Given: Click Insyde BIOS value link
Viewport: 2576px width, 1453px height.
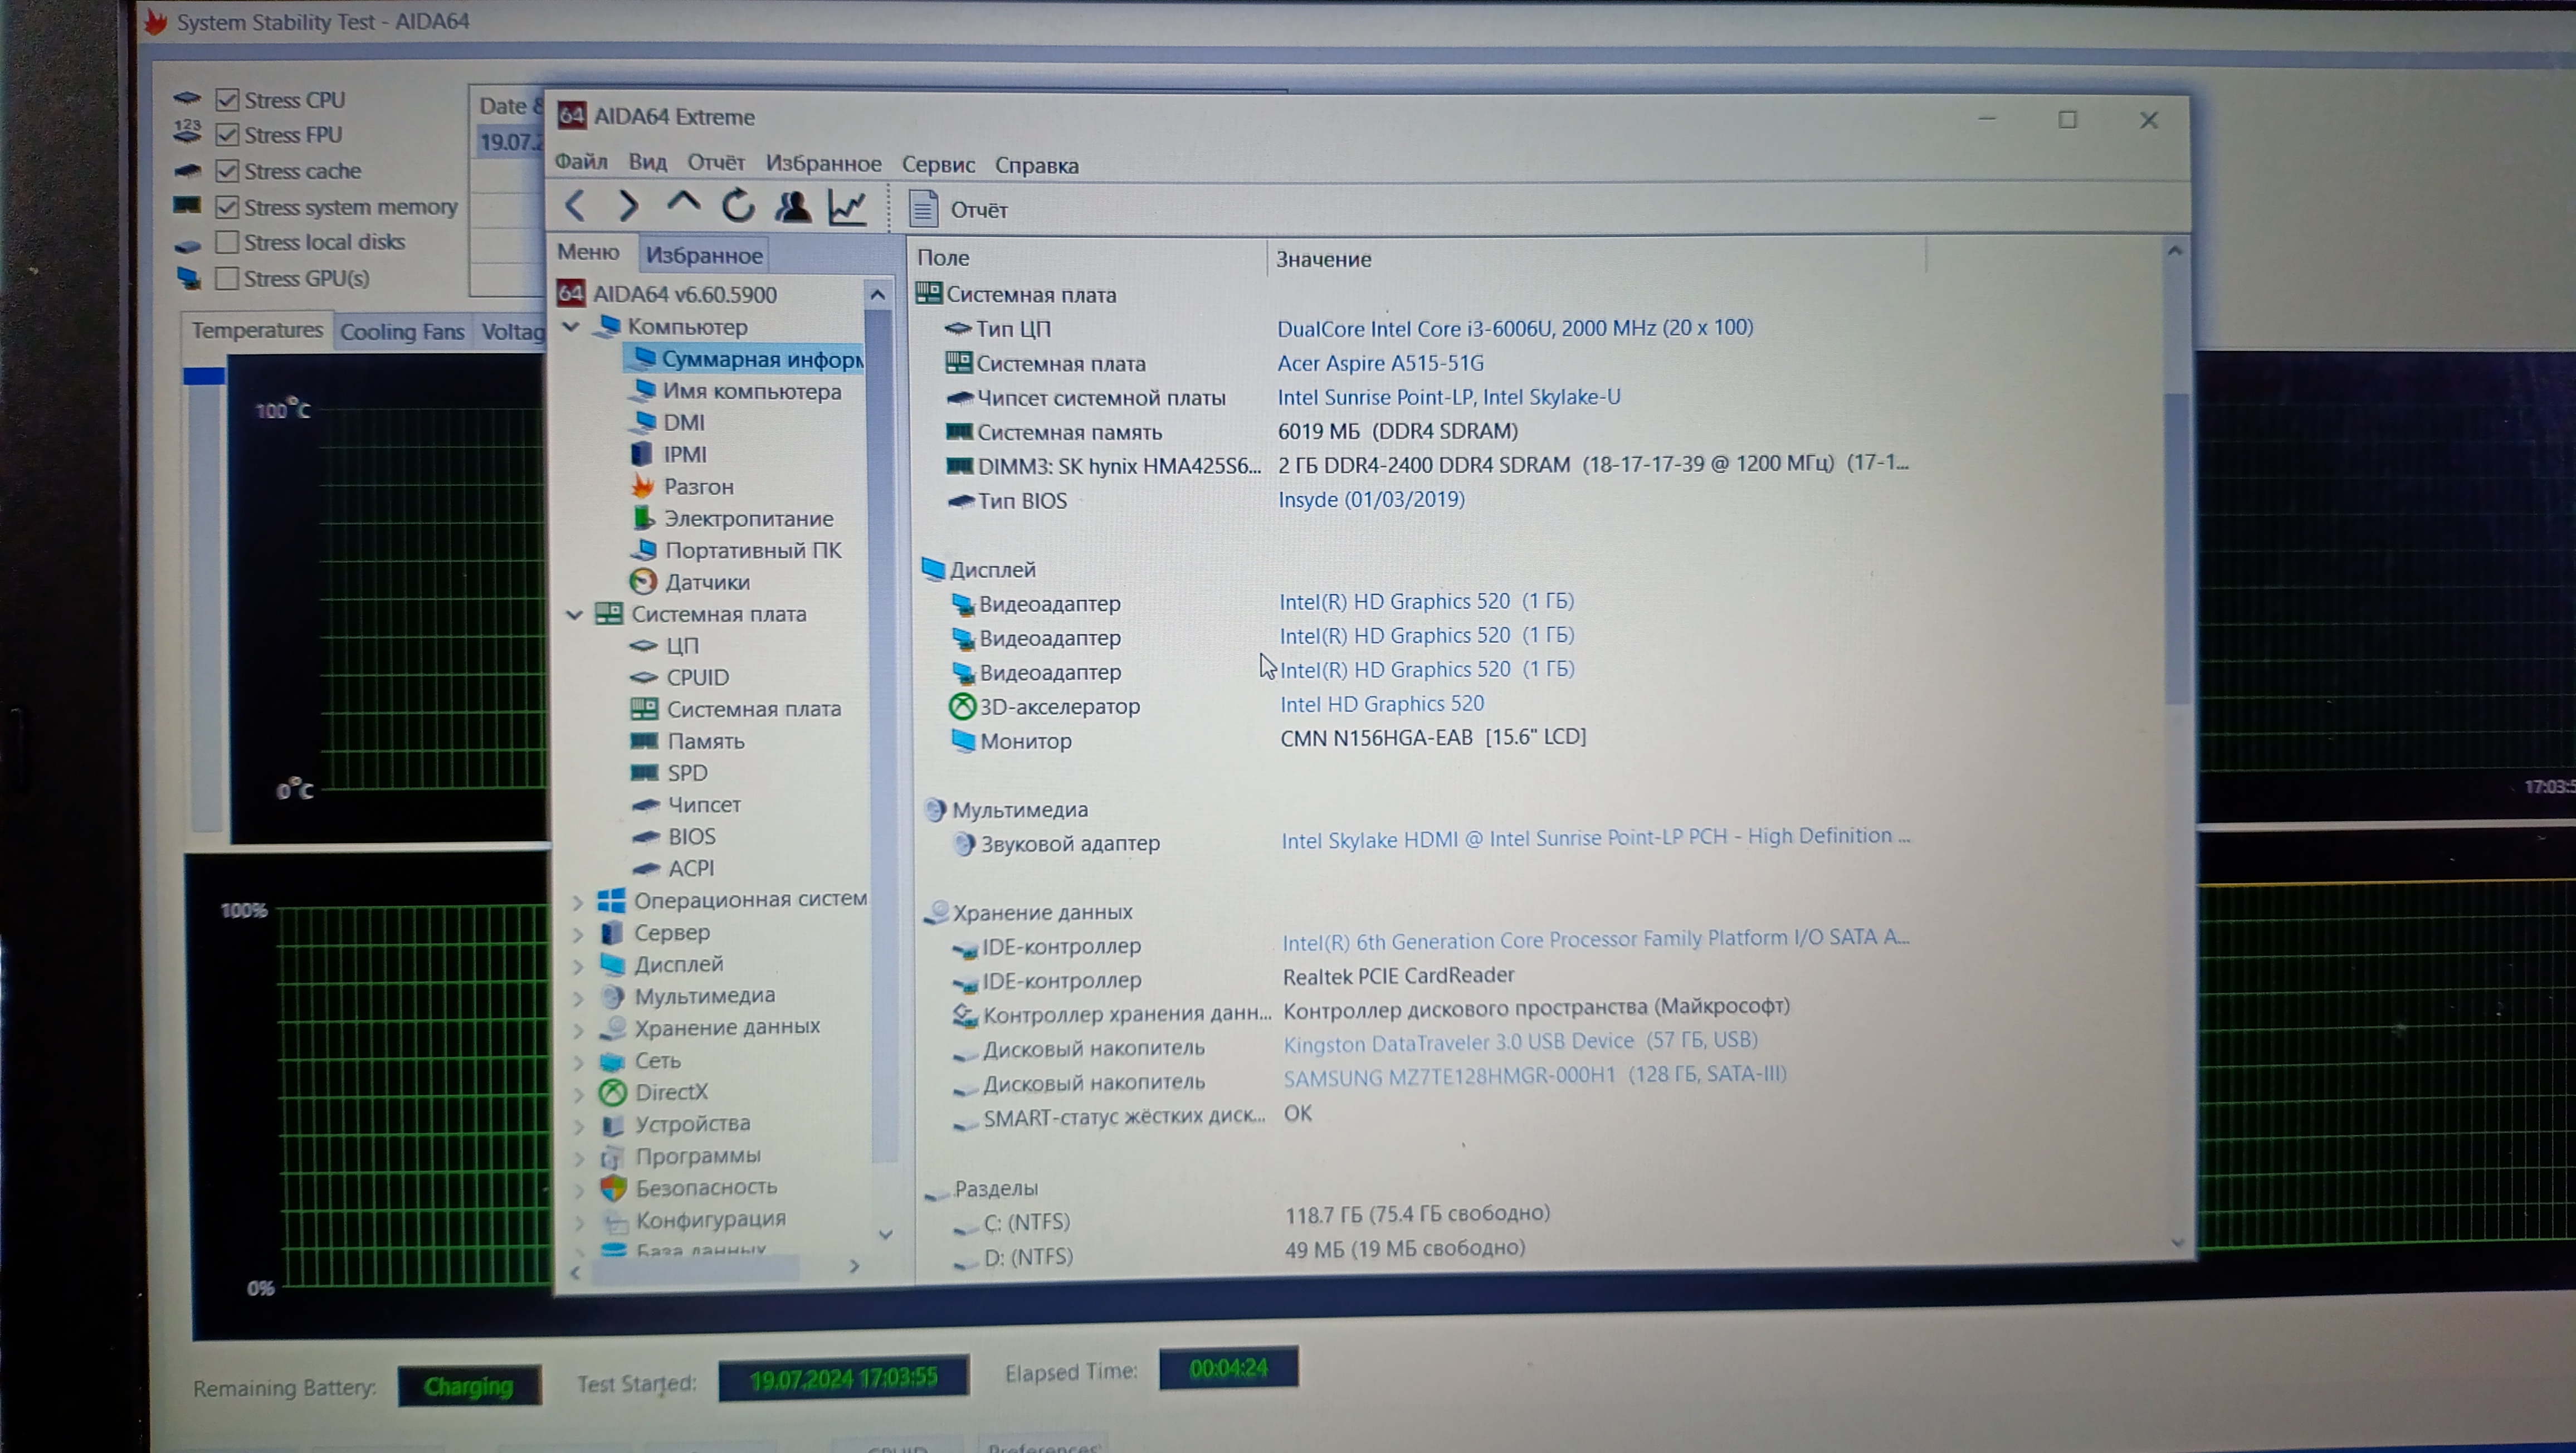Looking at the screenshot, I should (x=1371, y=499).
